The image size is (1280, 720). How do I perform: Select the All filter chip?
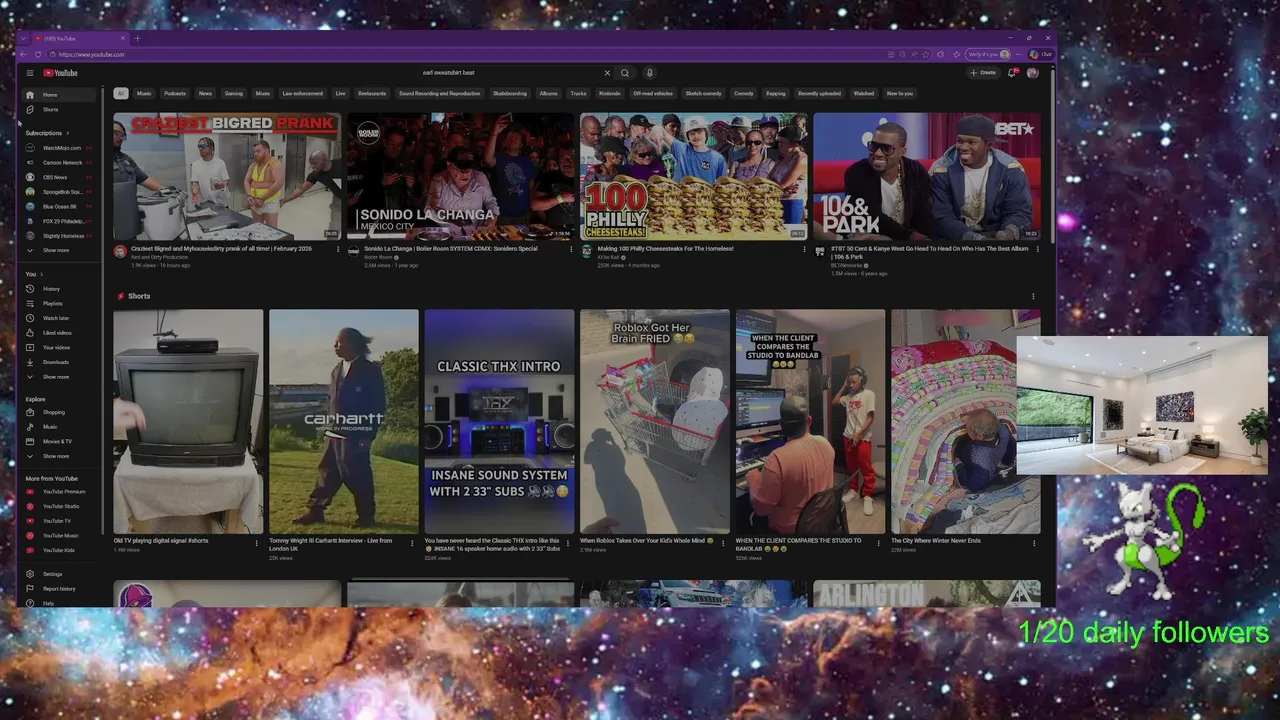(120, 94)
